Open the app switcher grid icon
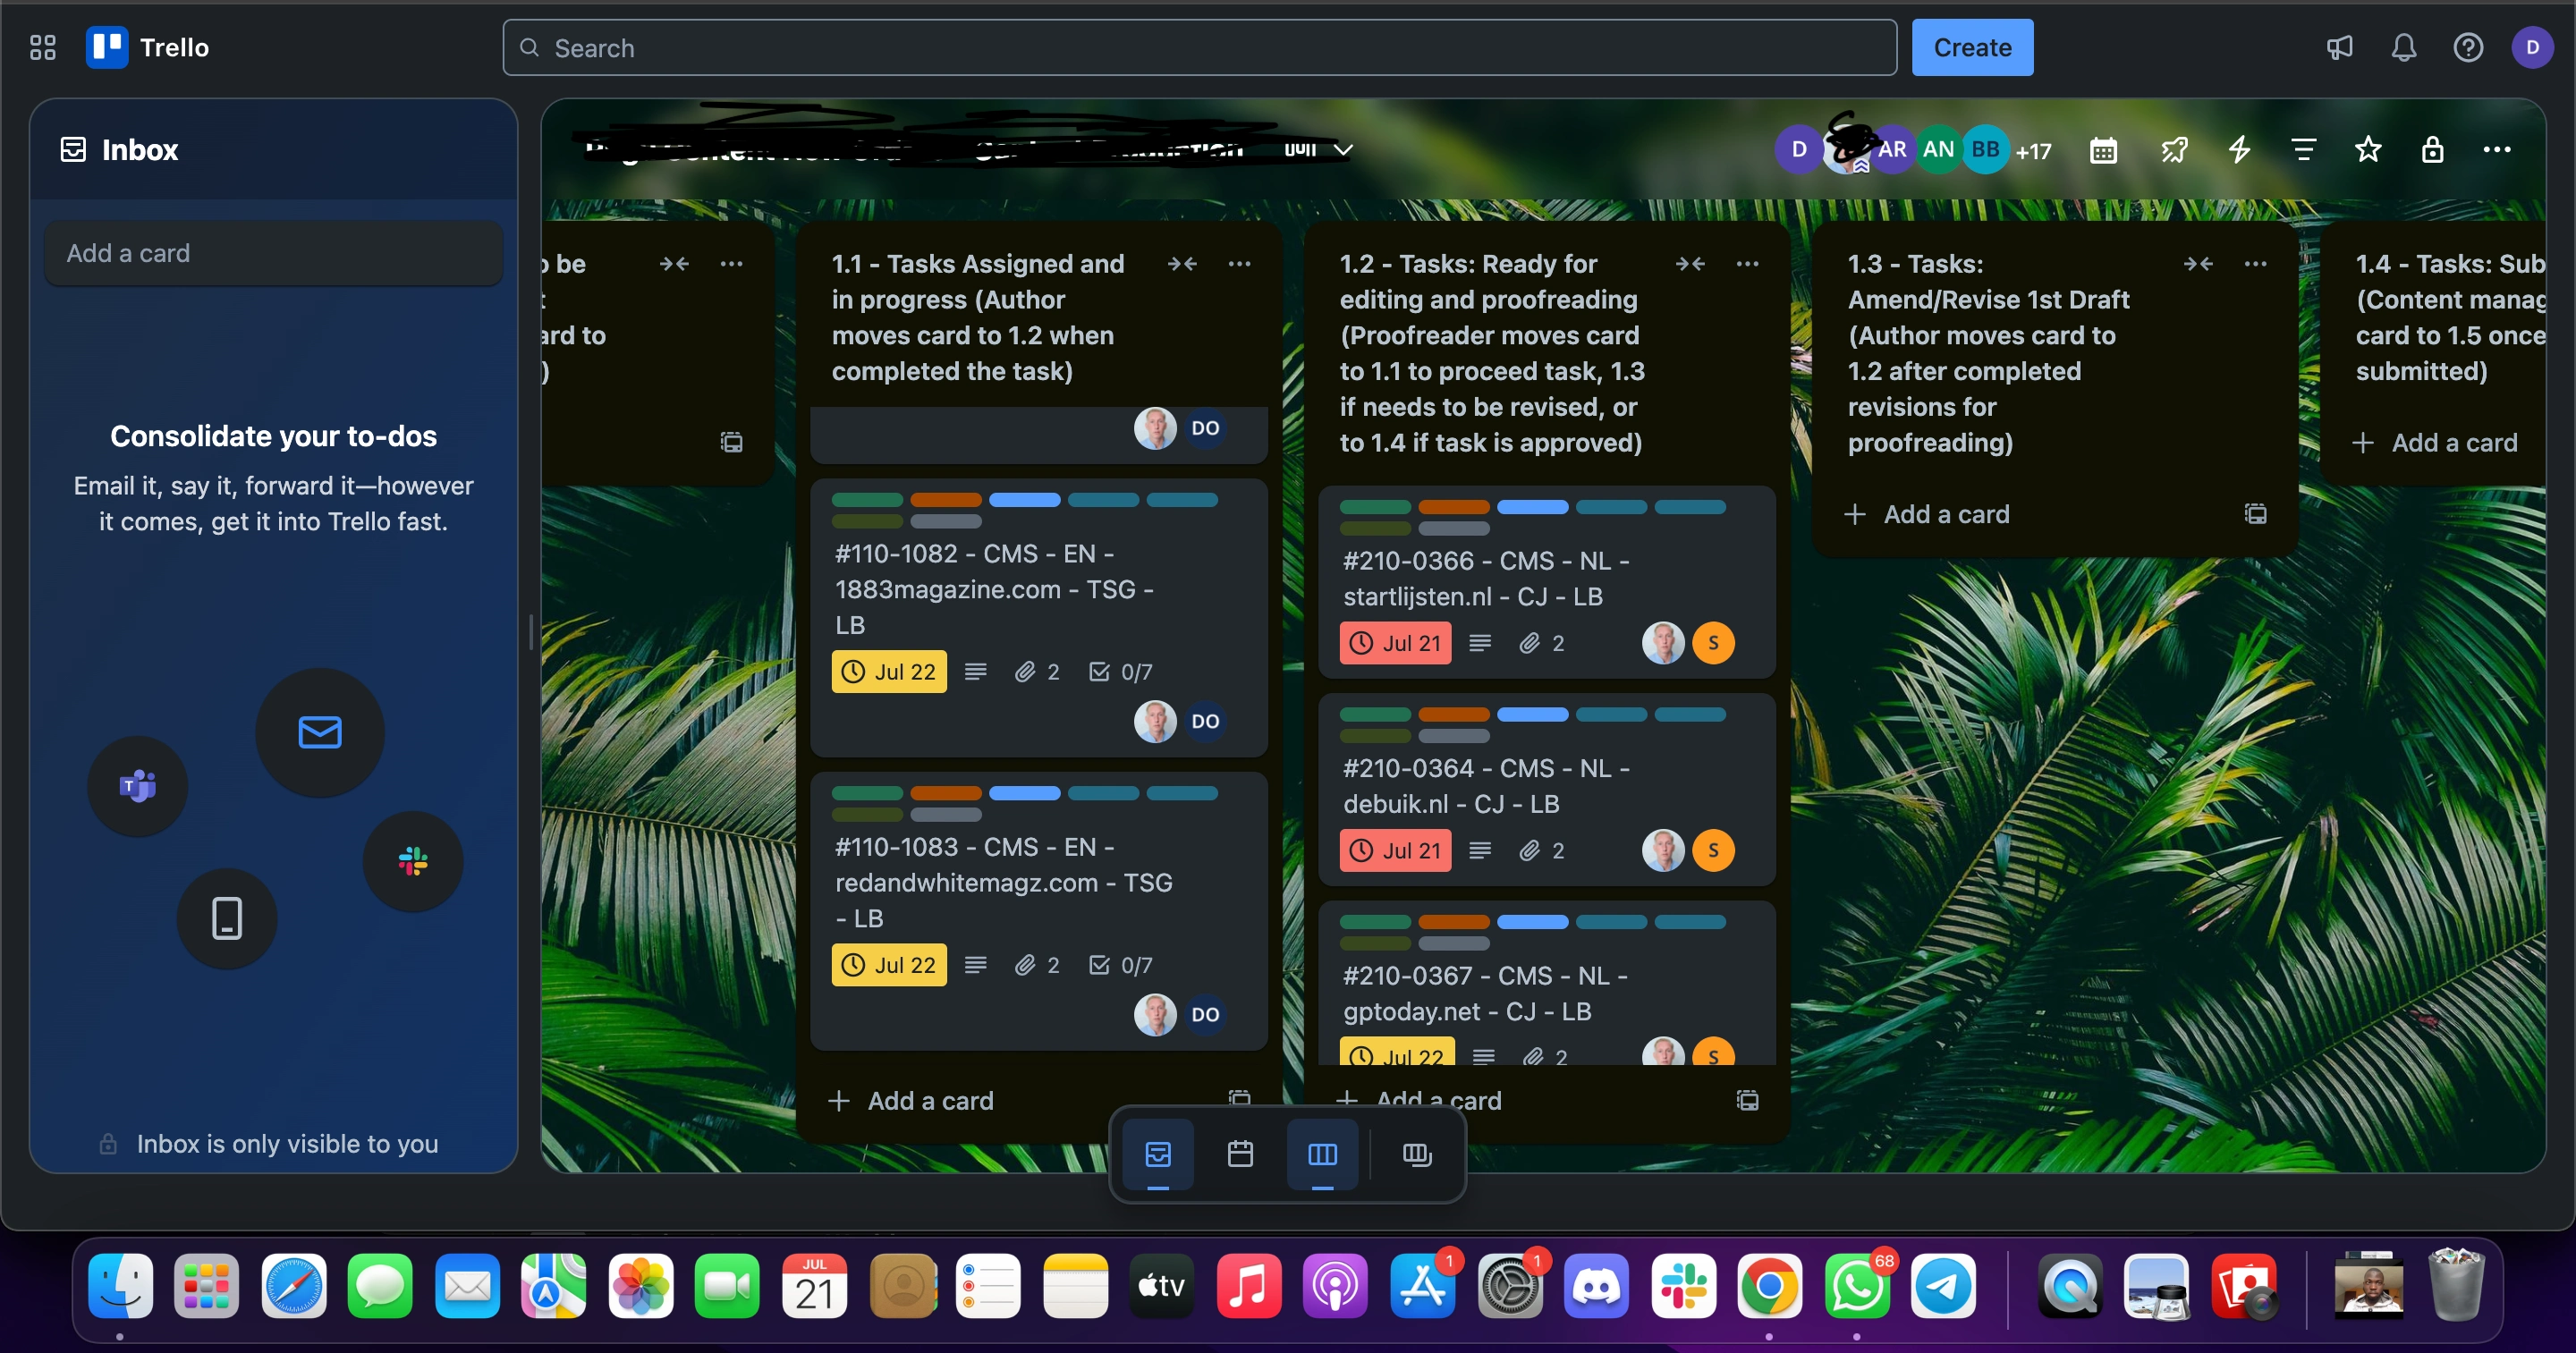The height and width of the screenshot is (1353, 2576). tap(42, 47)
